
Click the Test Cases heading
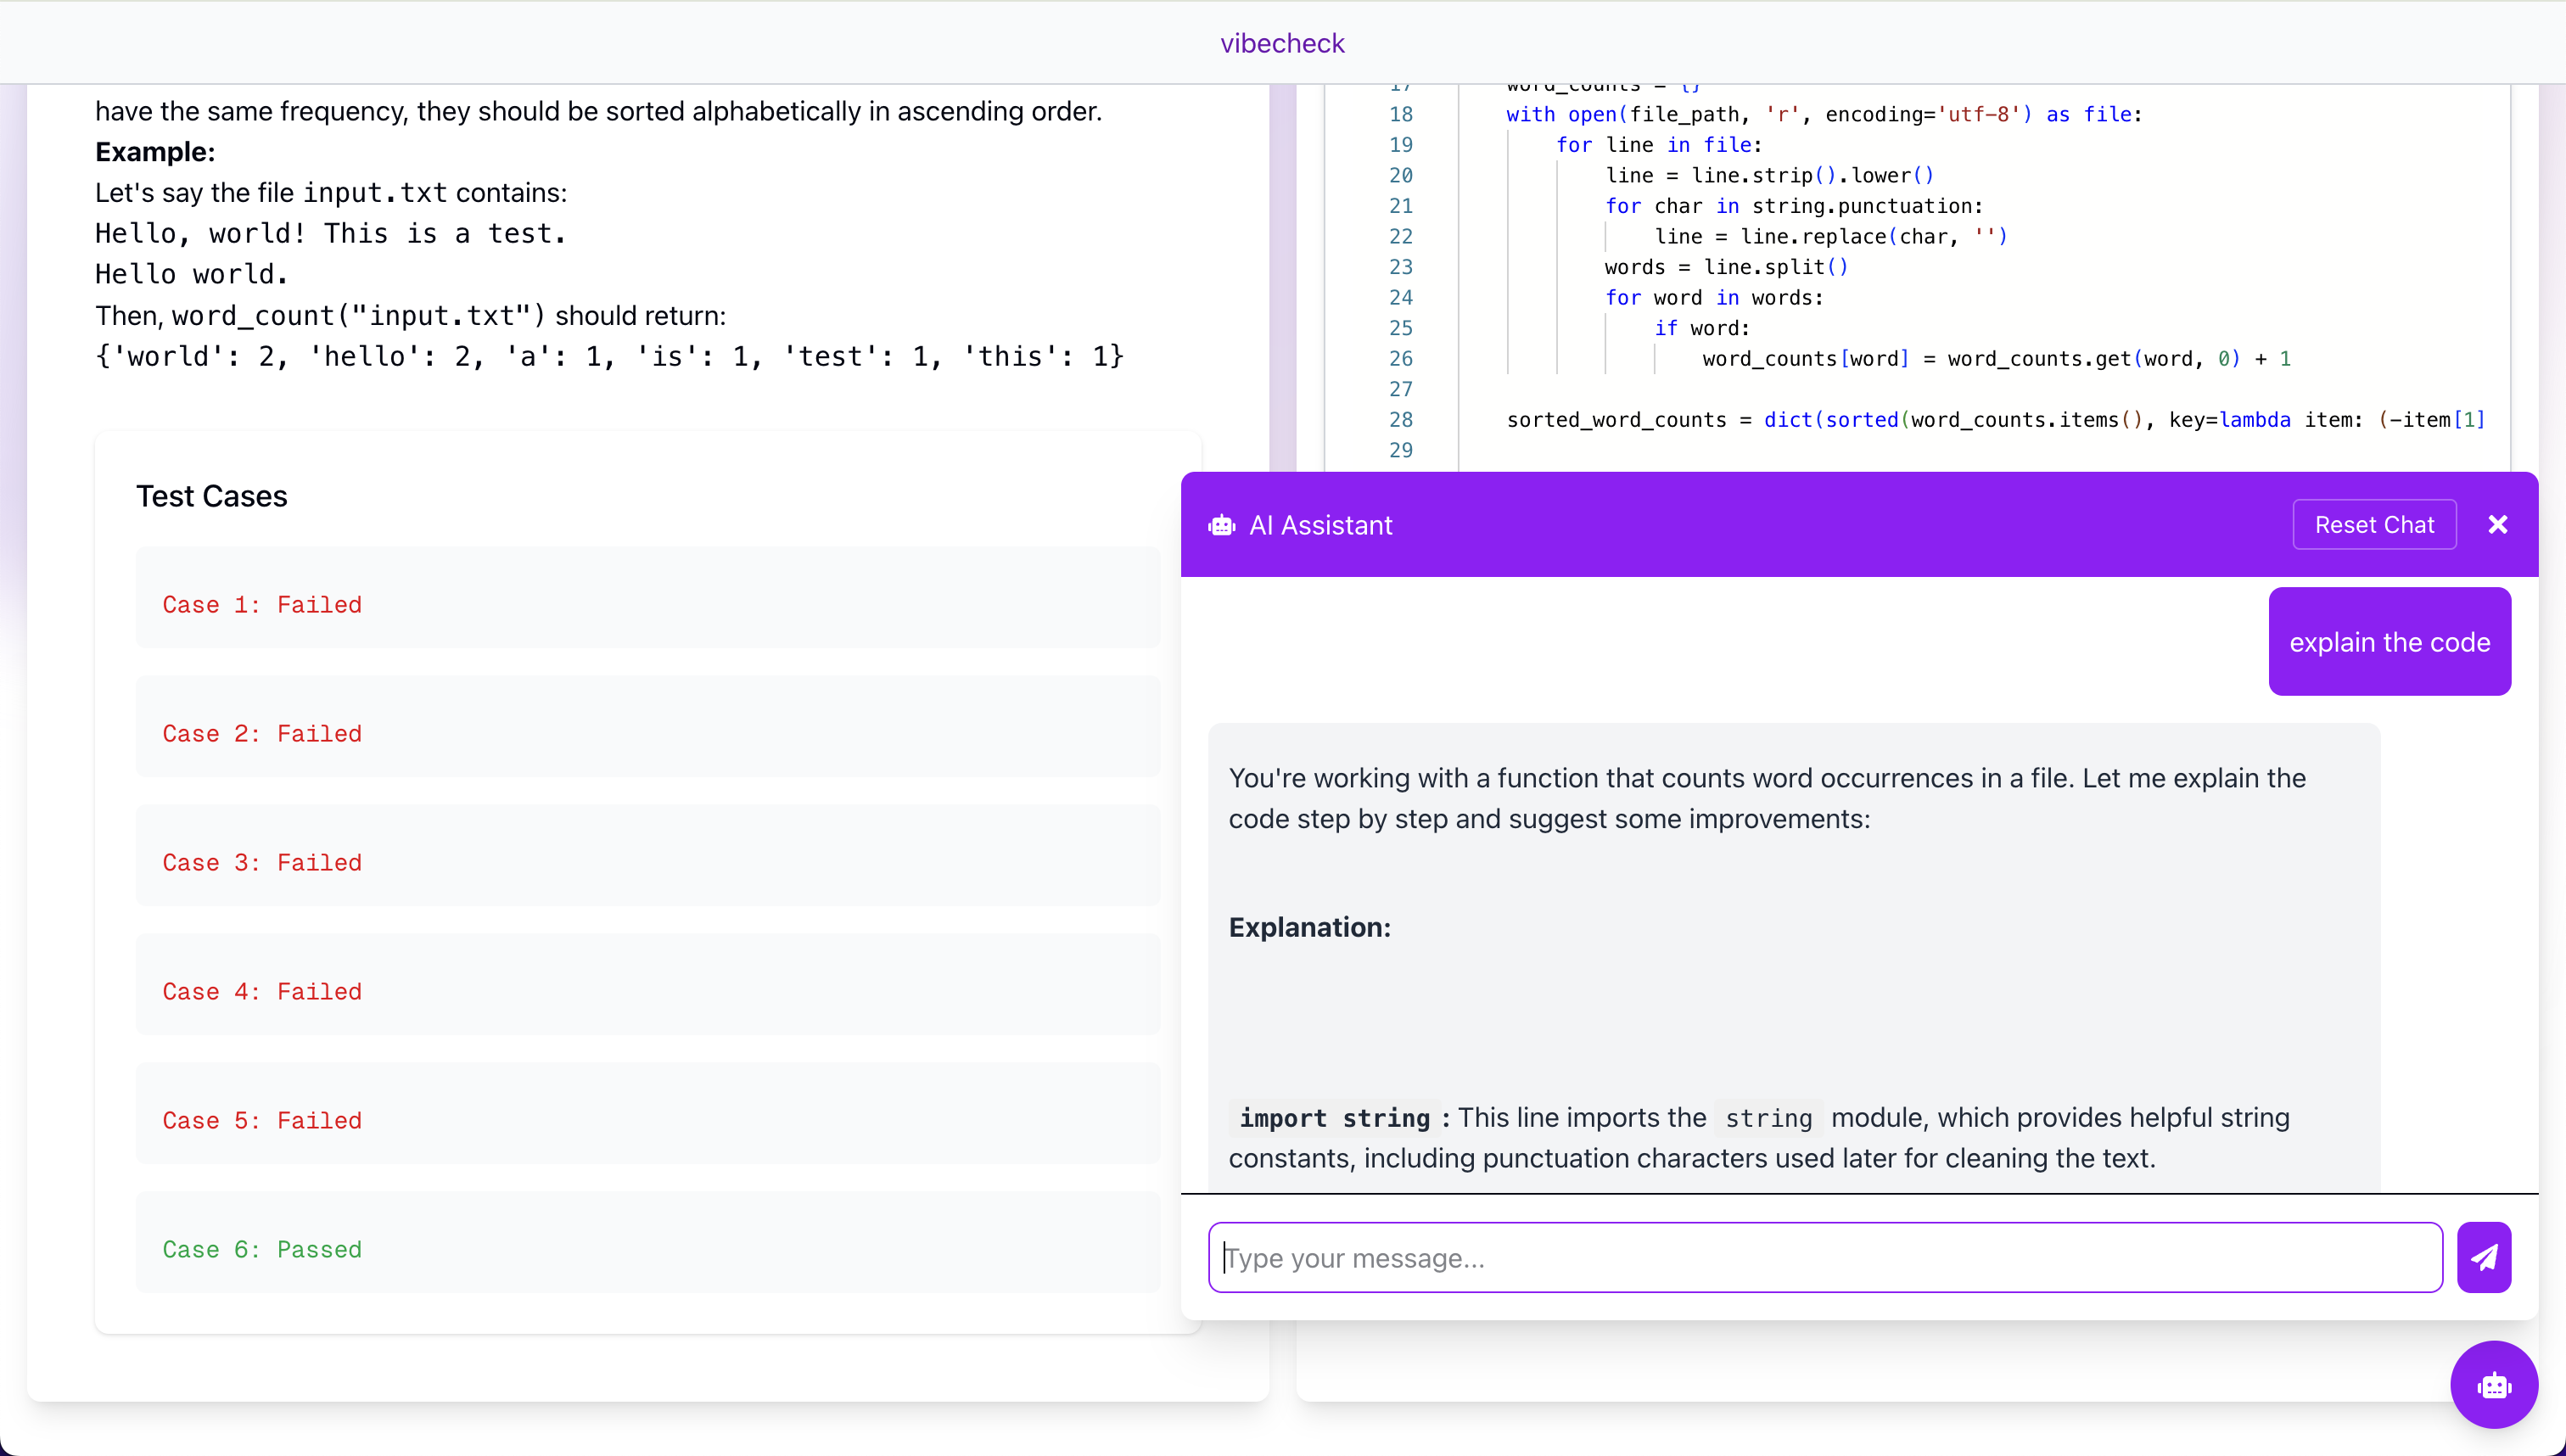pyautogui.click(x=211, y=496)
